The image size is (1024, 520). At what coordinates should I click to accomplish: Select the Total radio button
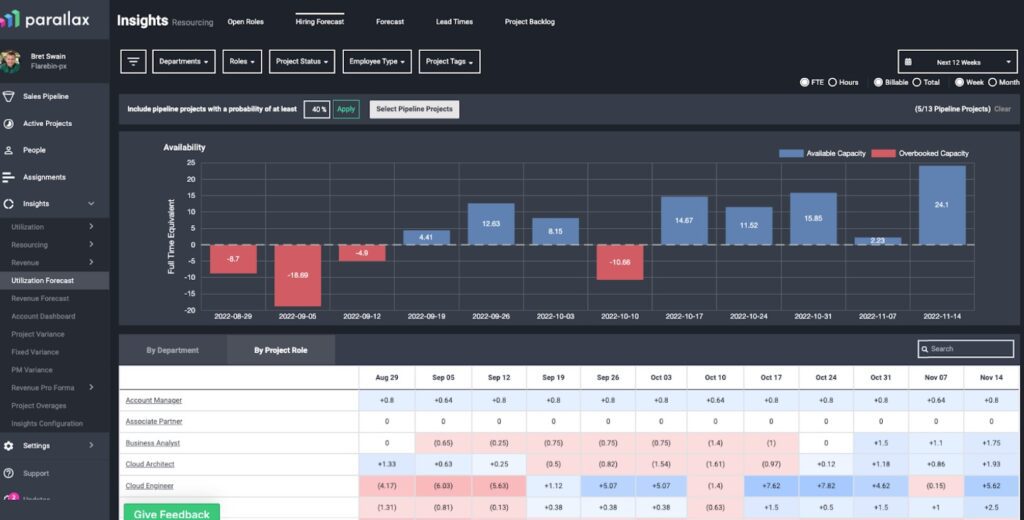[917, 82]
